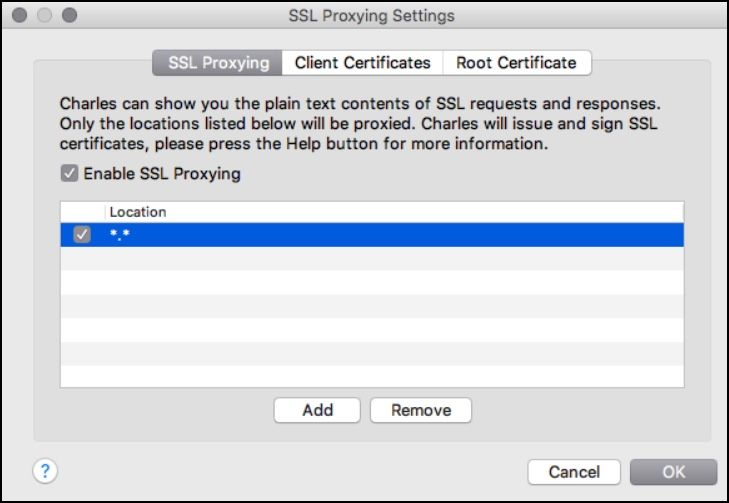Click the red close window button
The width and height of the screenshot is (729, 503).
pos(22,16)
